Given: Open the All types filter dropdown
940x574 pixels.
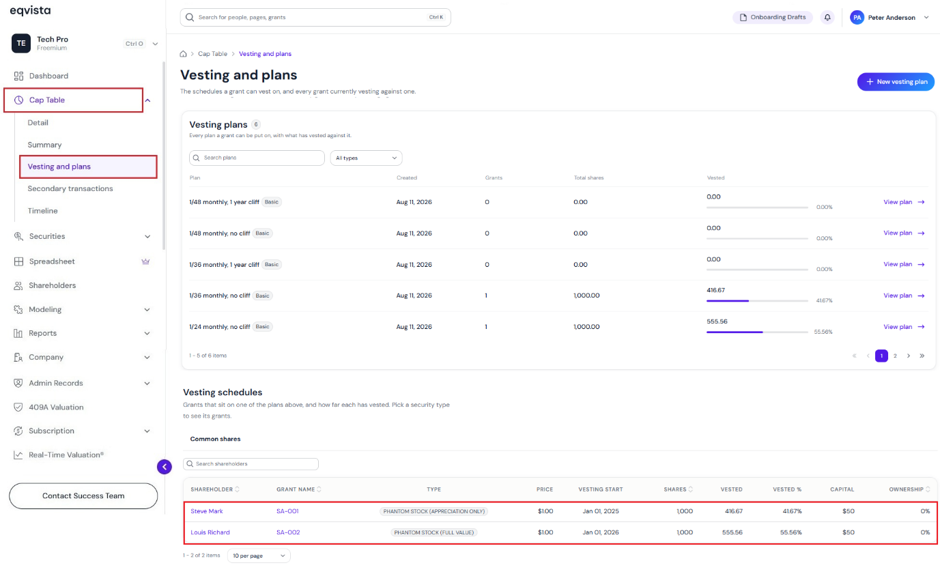Looking at the screenshot, I should coord(366,158).
